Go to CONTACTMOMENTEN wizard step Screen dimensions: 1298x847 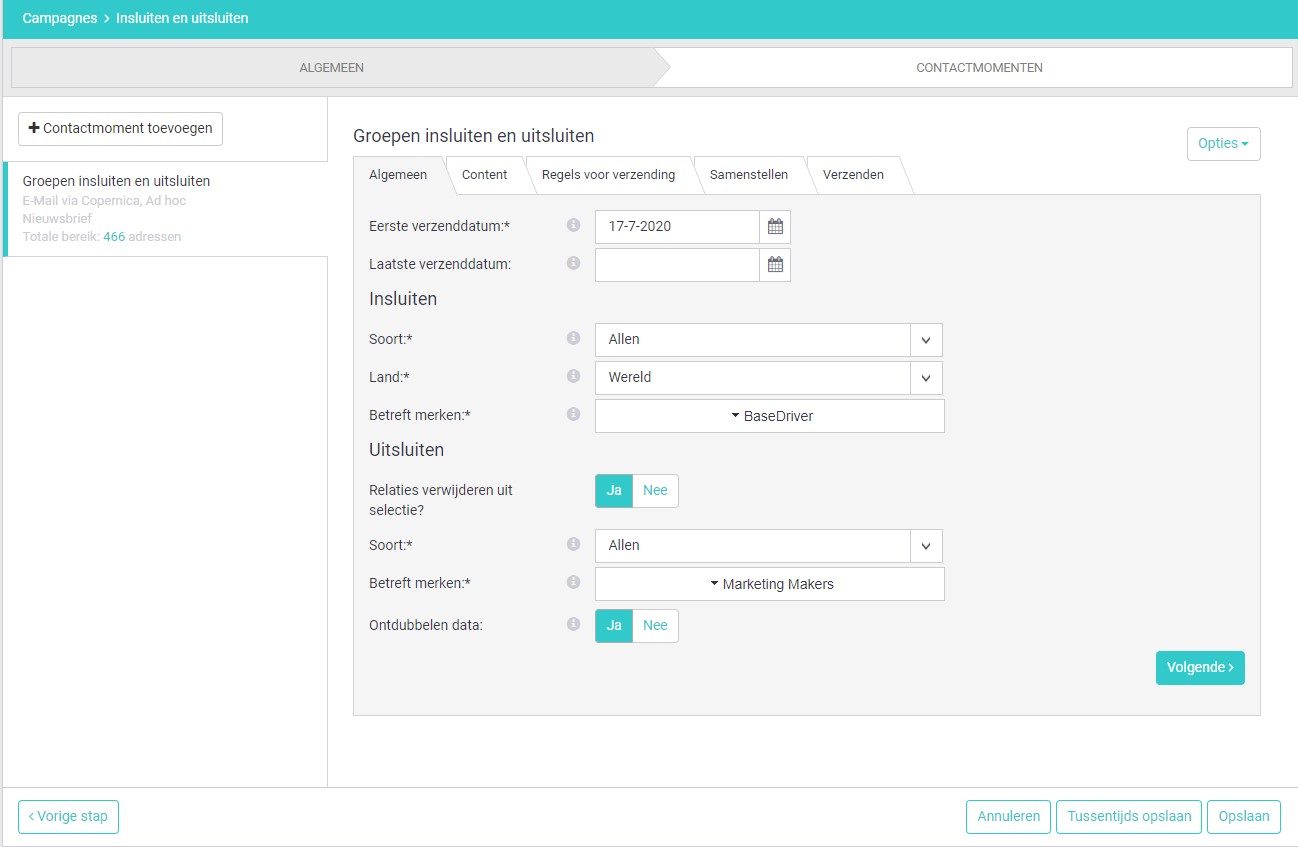click(x=979, y=68)
